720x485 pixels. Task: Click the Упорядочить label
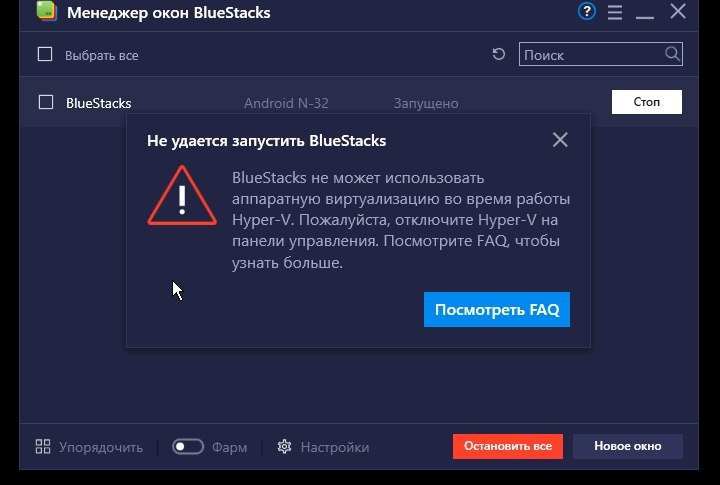[x=101, y=447]
